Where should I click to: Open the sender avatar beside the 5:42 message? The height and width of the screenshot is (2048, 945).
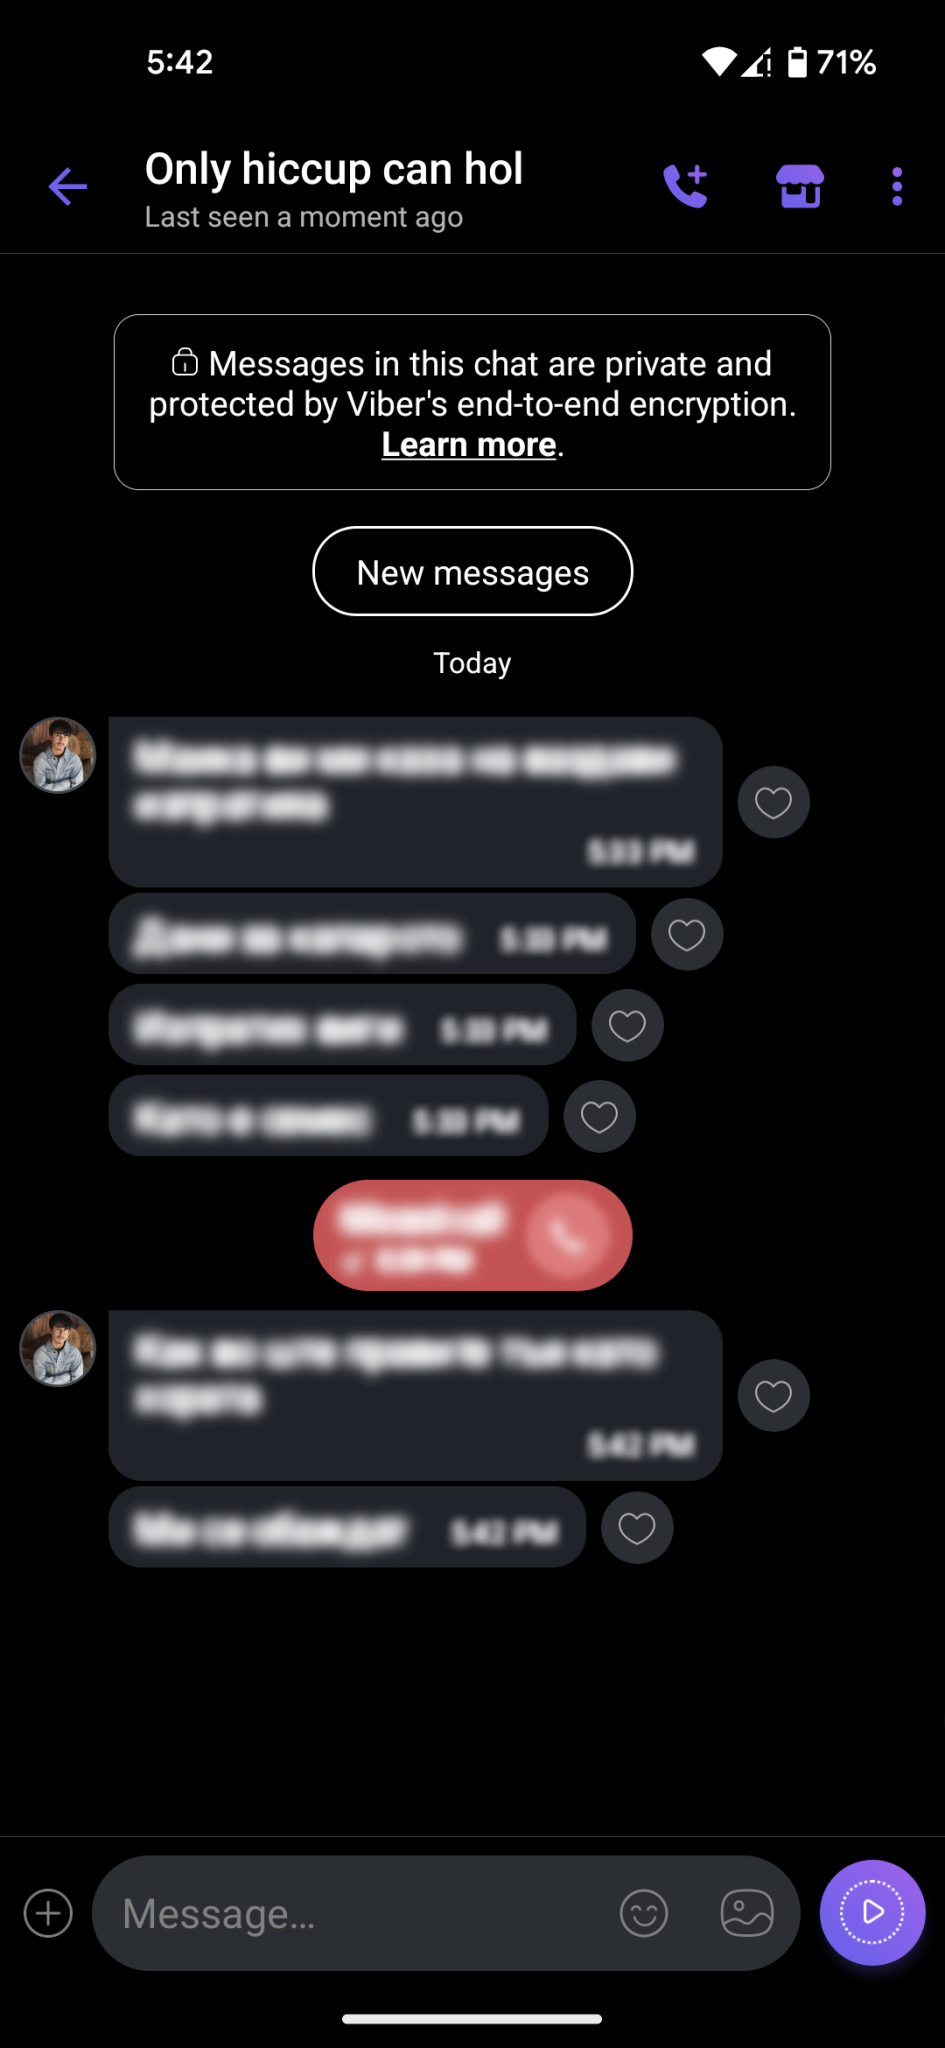coord(58,1349)
